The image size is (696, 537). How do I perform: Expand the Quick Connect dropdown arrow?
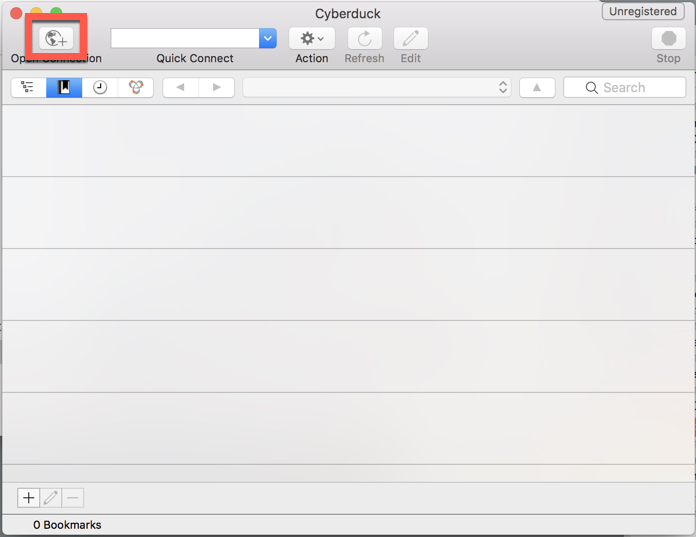click(x=268, y=38)
